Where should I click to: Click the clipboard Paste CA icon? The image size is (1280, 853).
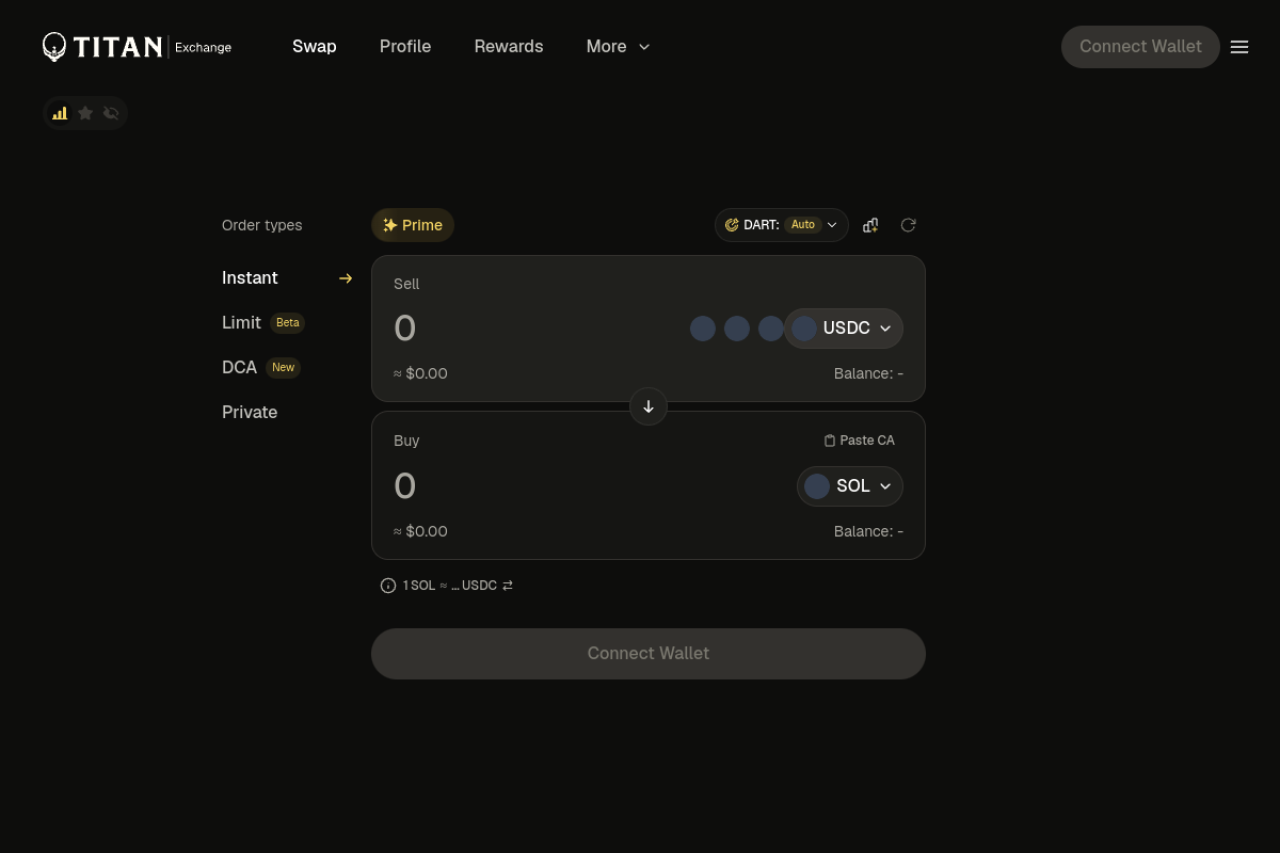(x=829, y=440)
